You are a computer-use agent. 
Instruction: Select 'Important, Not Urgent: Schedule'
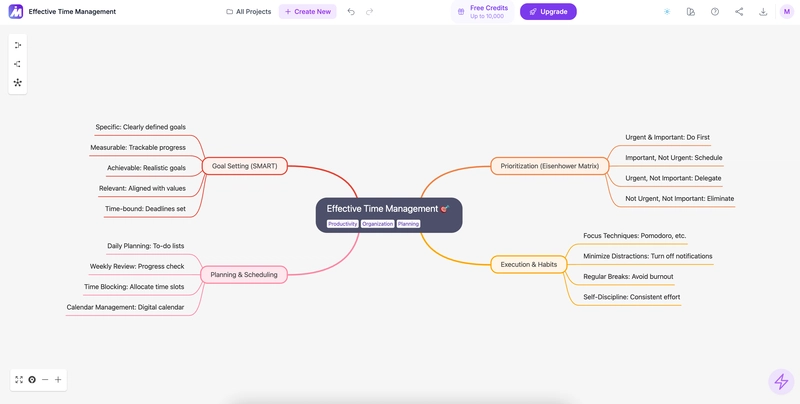674,158
